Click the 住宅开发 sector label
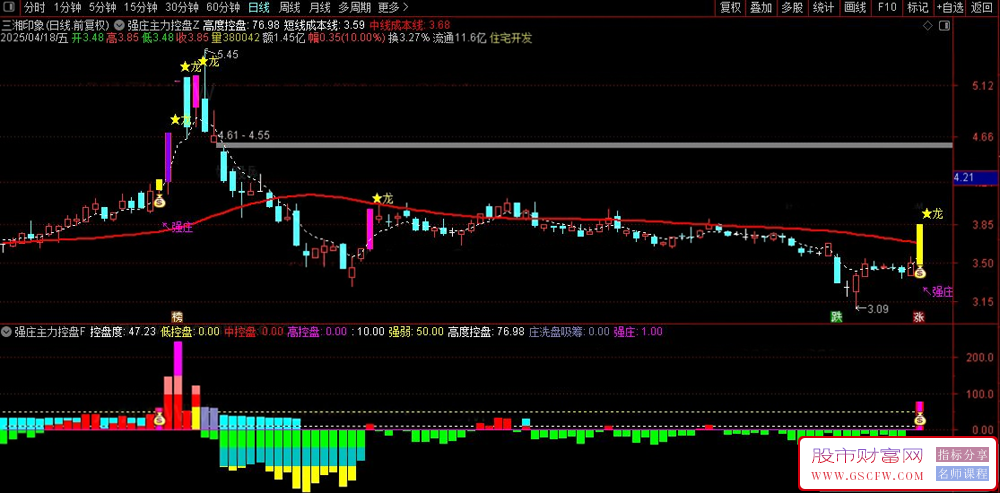Viewport: 1000px width, 493px height. [x=511, y=38]
